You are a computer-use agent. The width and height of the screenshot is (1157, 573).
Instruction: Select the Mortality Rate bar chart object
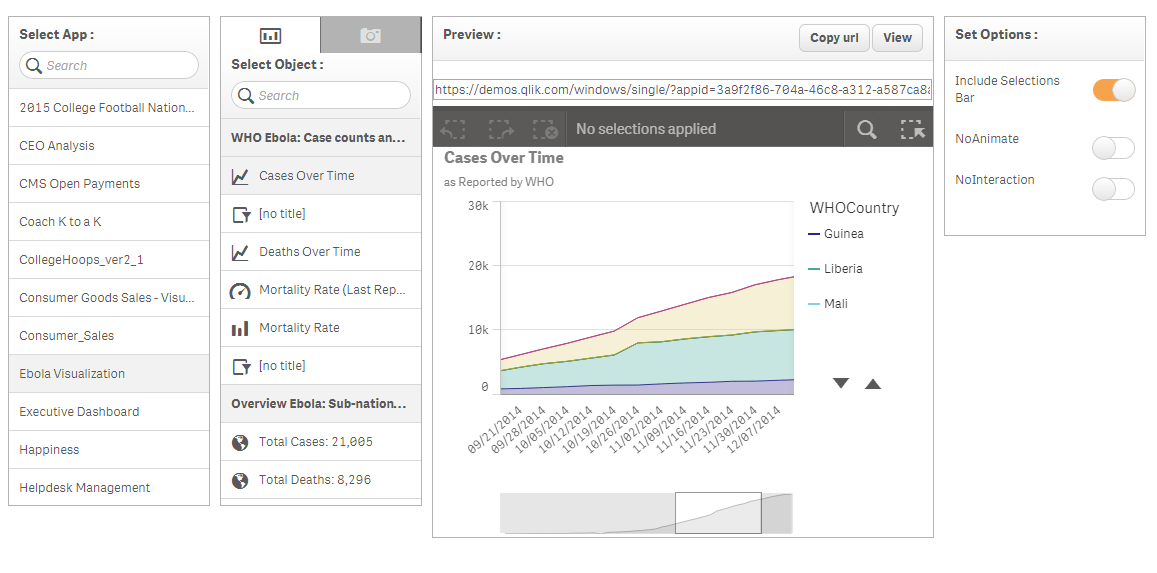click(321, 327)
